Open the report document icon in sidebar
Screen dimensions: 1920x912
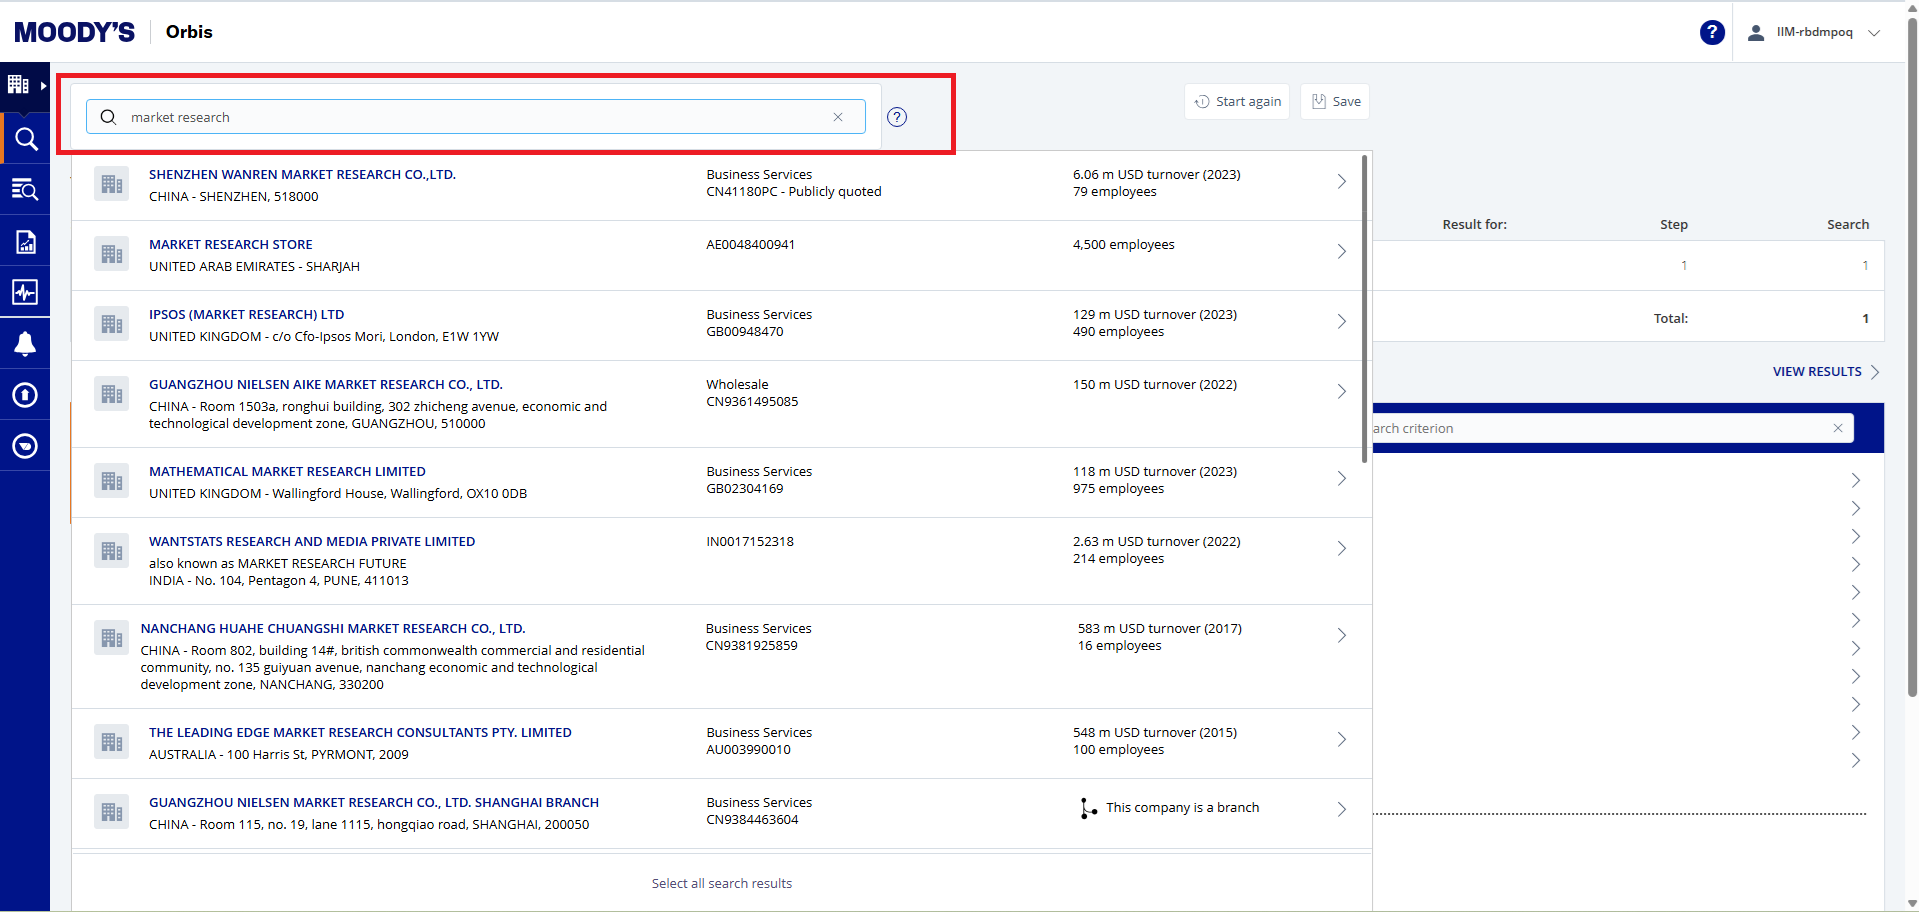point(25,241)
